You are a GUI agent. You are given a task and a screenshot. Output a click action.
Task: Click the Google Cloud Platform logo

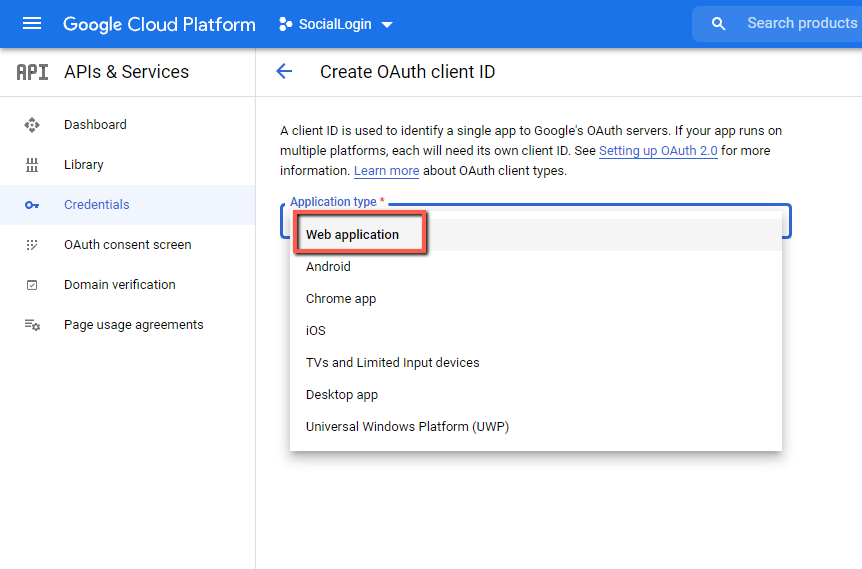tap(159, 24)
